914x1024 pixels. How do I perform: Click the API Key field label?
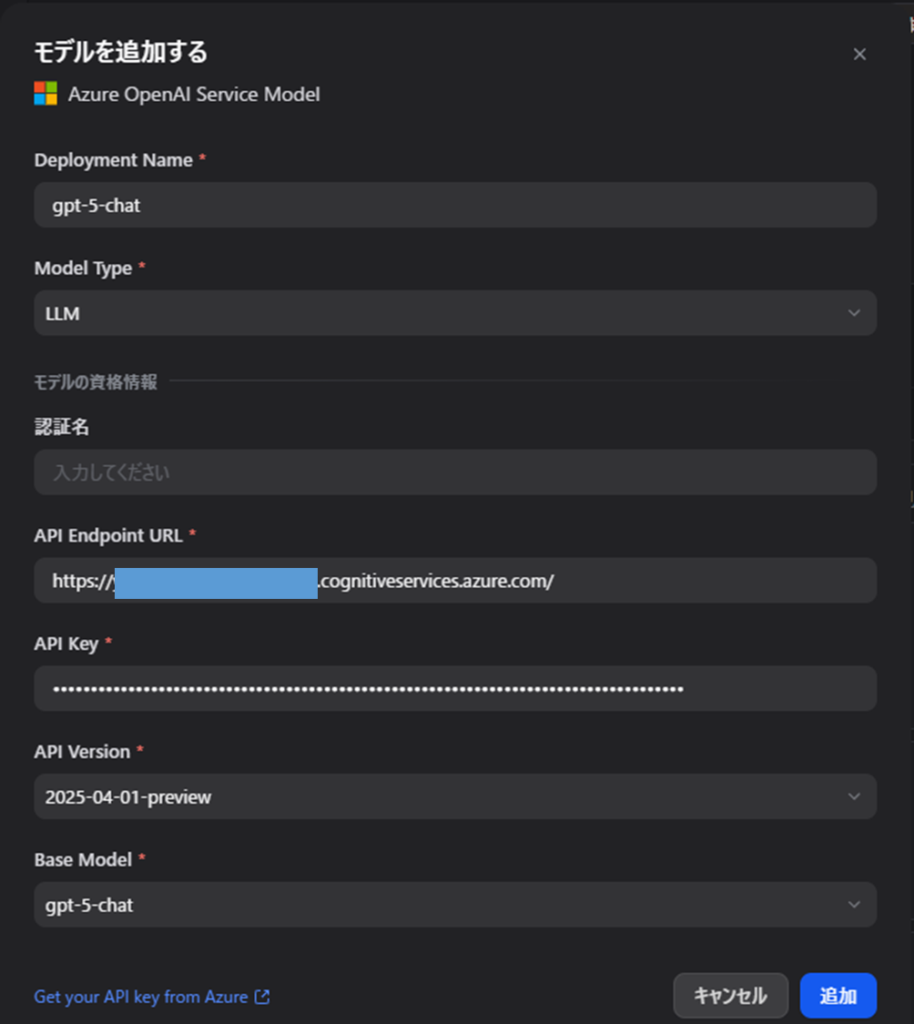click(x=66, y=644)
